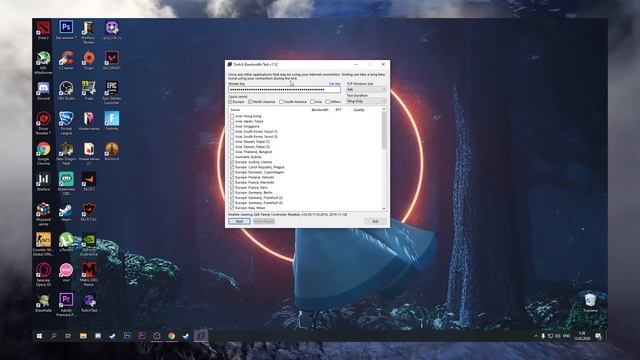Screen dimensions: 640x360
Task: Open Google Chrome desktop shortcut
Action: 43,153
